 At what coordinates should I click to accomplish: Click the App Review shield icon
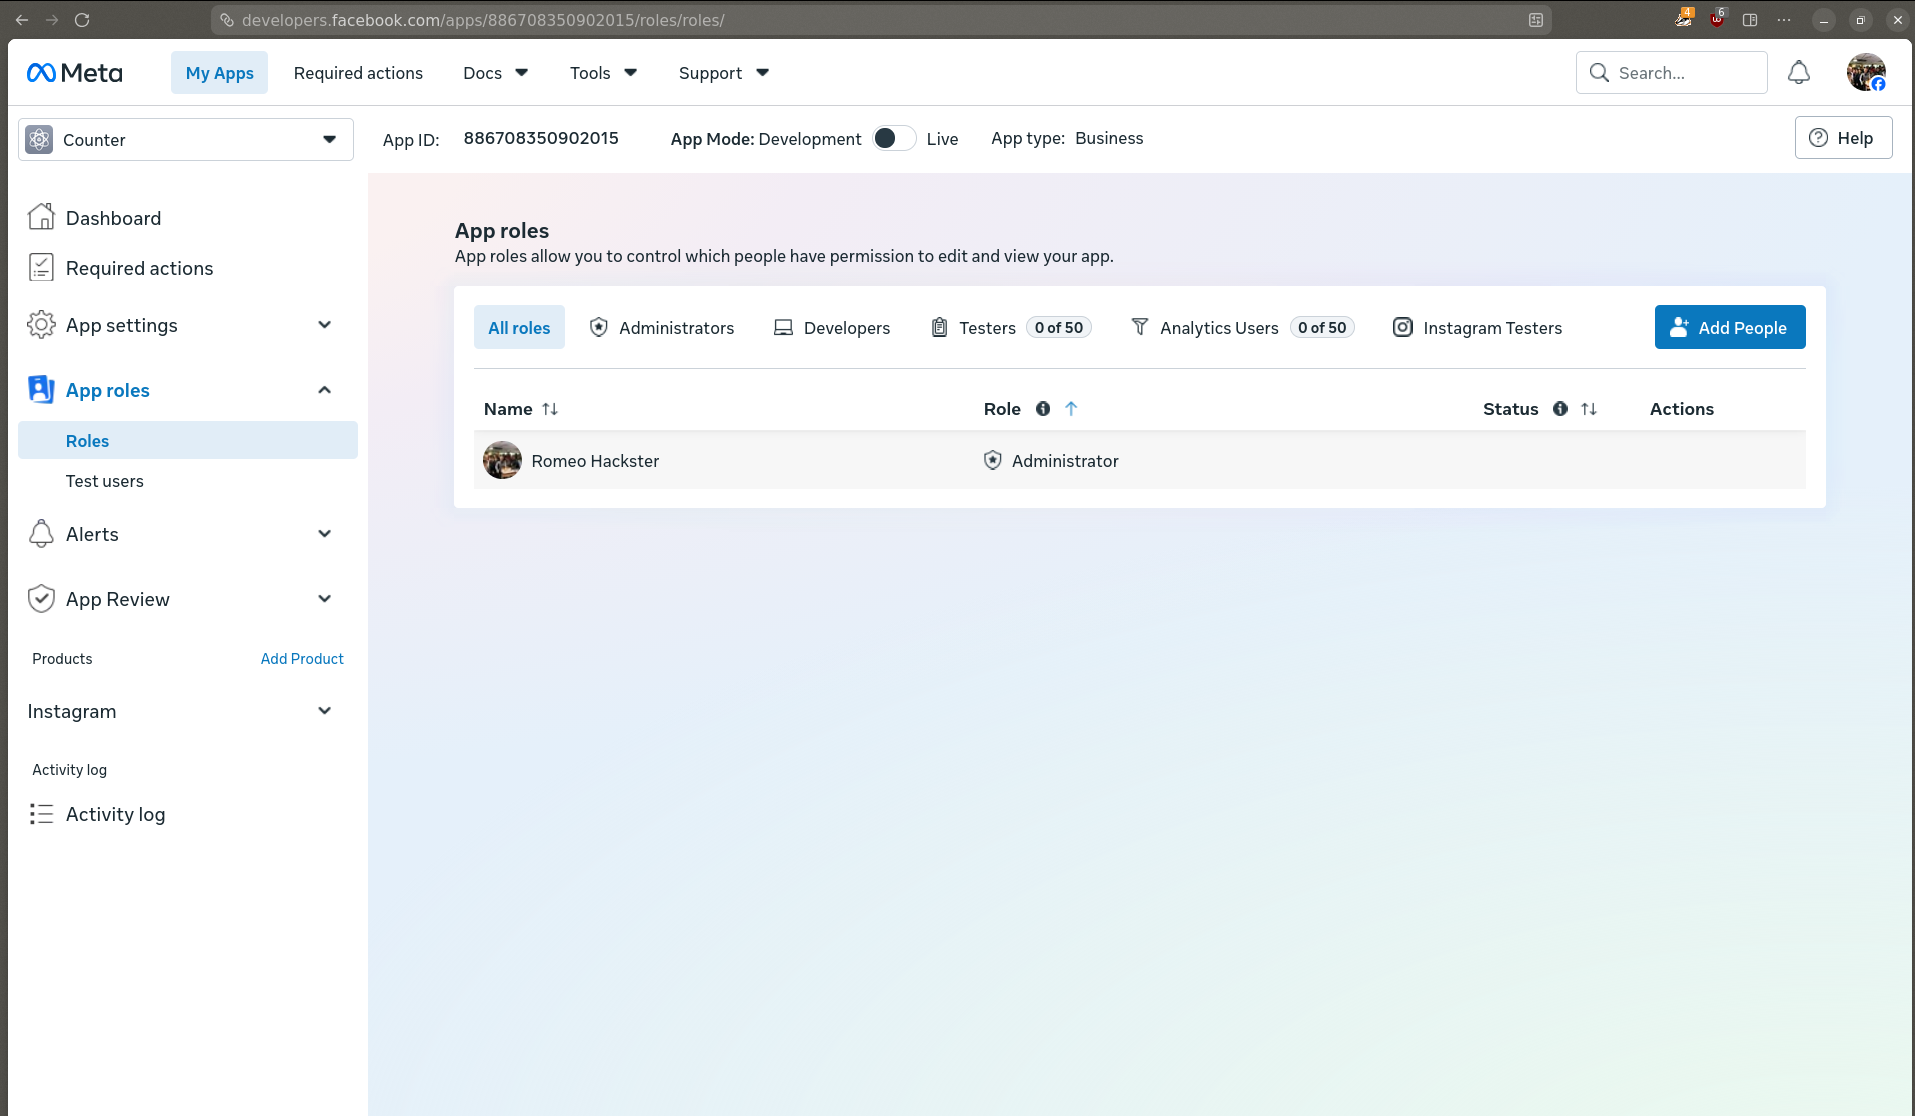click(41, 598)
